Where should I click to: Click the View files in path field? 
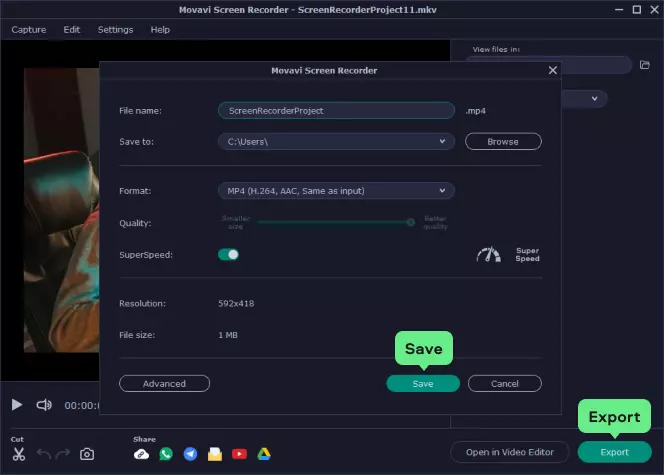pyautogui.click(x=549, y=65)
